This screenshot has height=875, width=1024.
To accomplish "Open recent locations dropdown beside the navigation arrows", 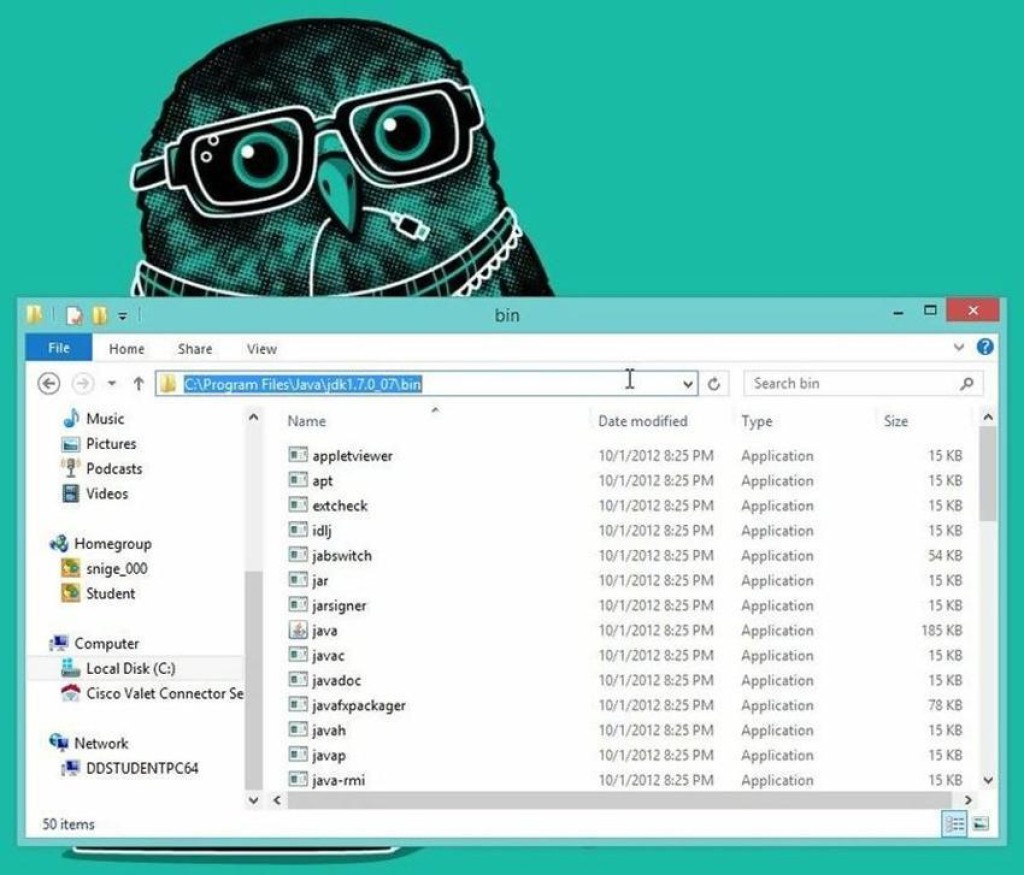I will click(112, 381).
